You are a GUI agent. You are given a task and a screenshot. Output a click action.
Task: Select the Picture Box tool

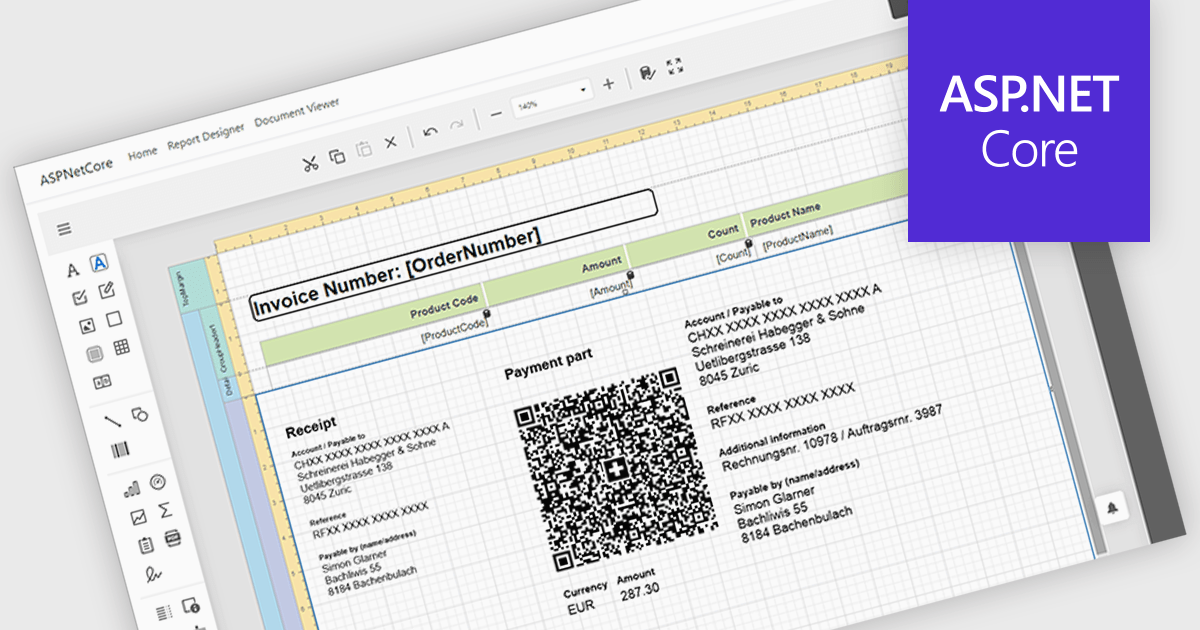click(90, 325)
